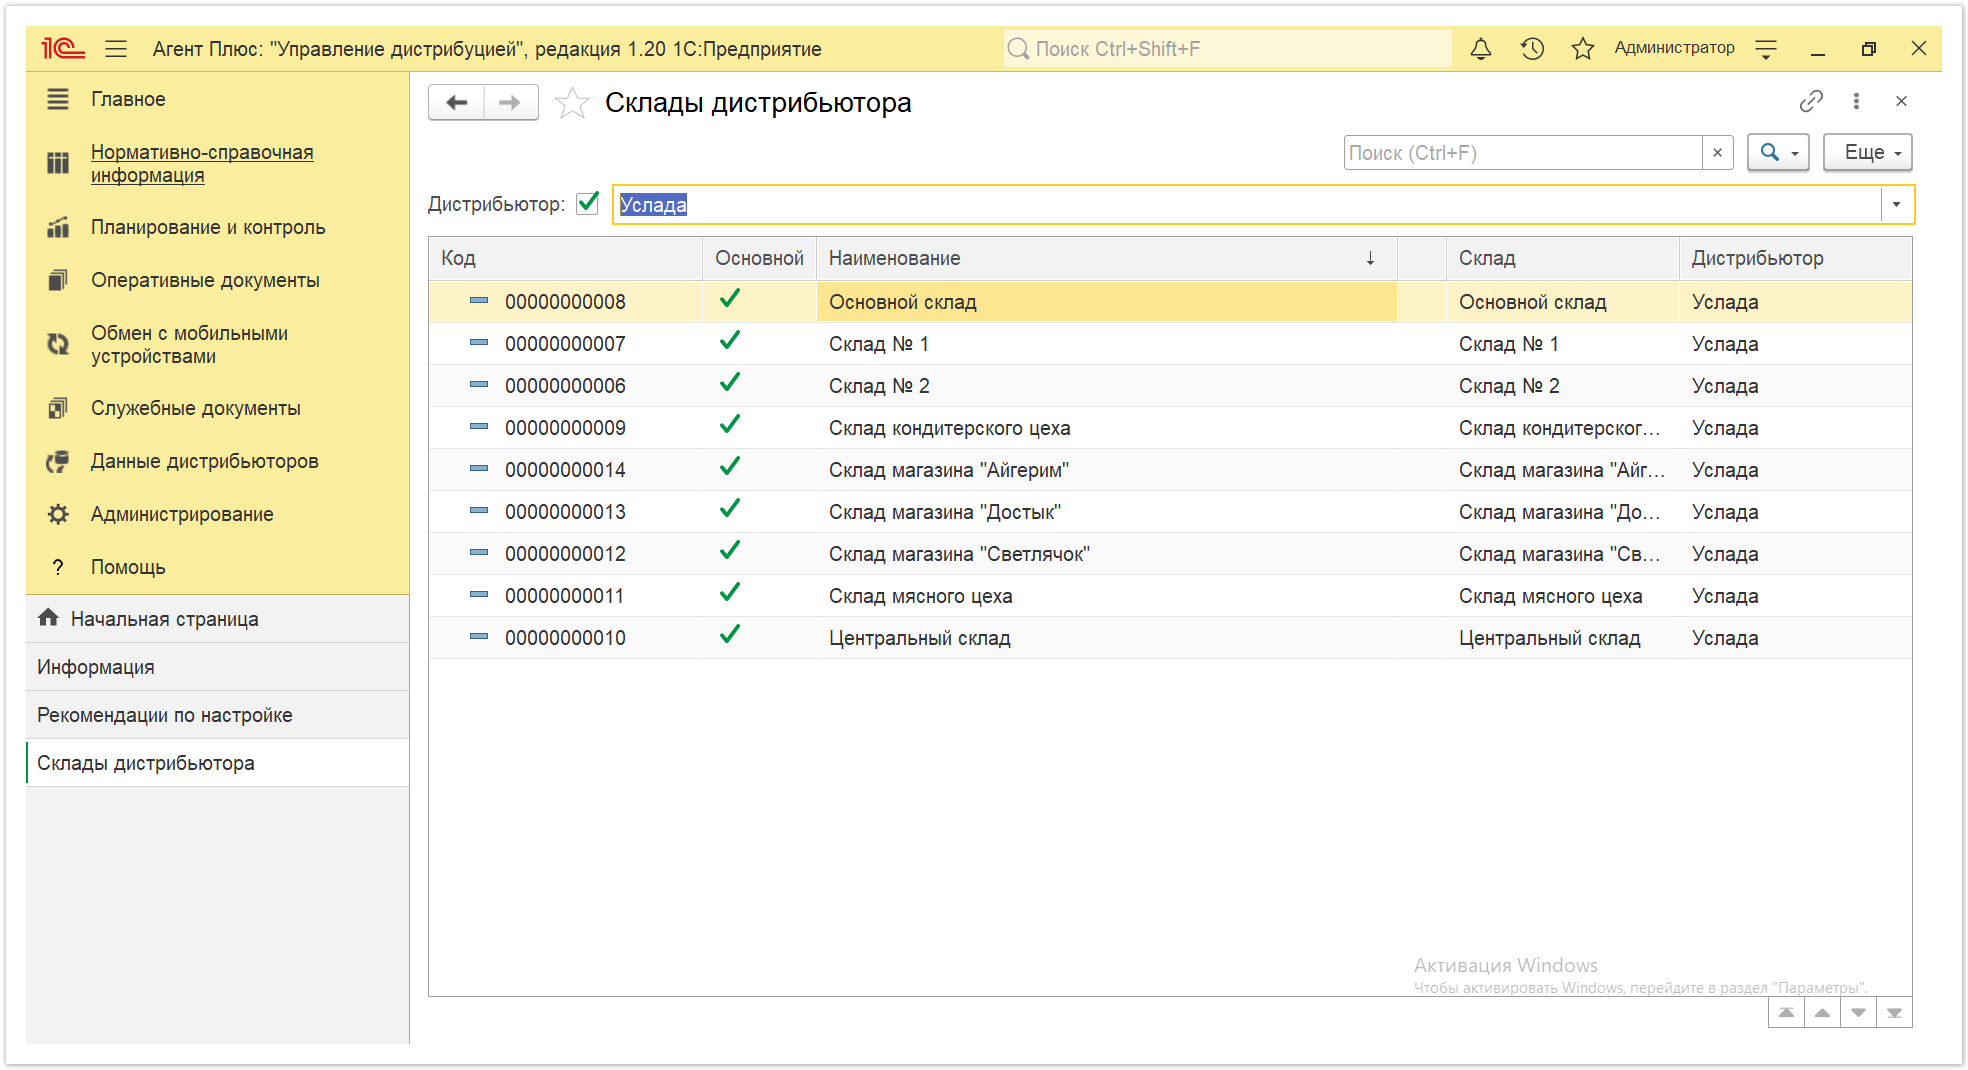Close the Склады дистрибьютора form
1968x1070 pixels.
(x=1901, y=101)
